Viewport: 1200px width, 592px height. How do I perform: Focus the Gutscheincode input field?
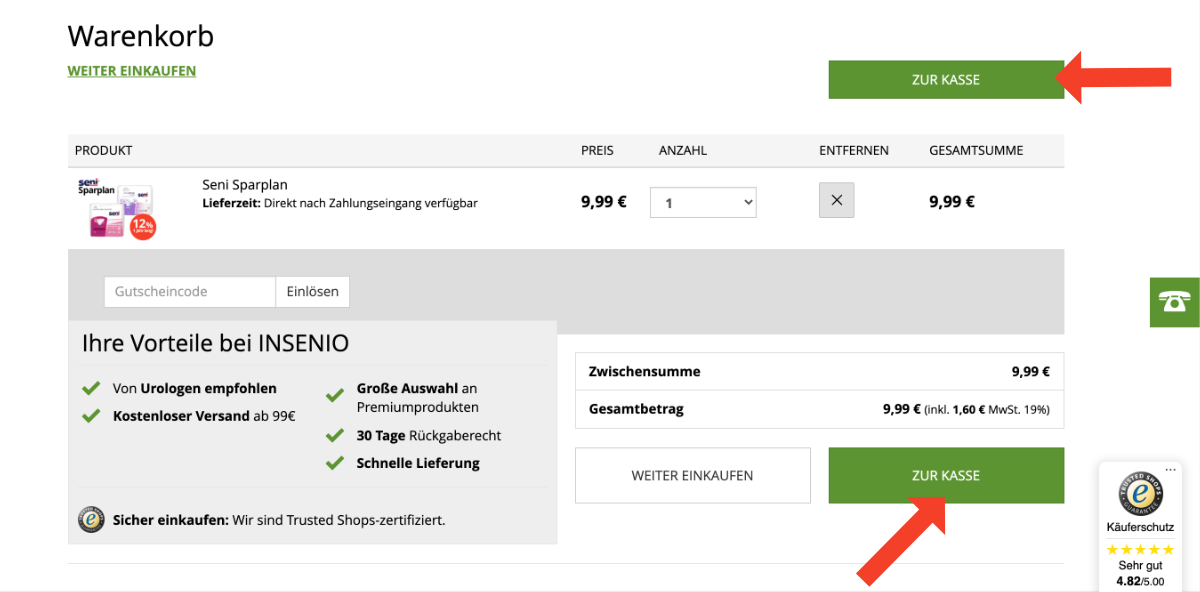click(x=189, y=292)
